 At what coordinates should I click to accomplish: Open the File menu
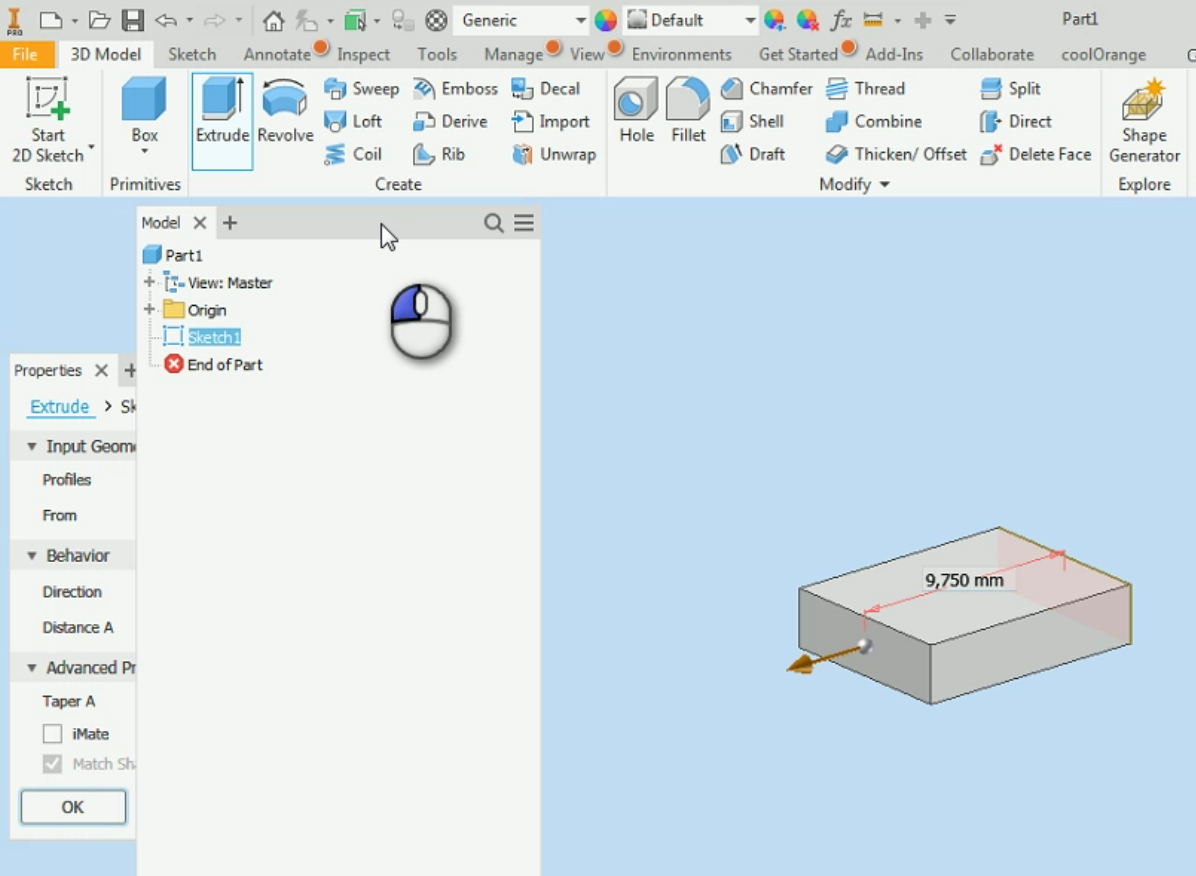point(26,54)
